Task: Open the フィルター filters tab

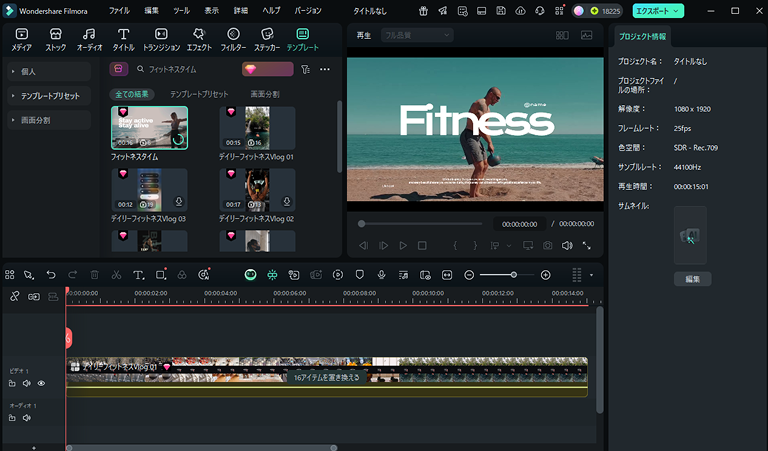Action: [233, 40]
